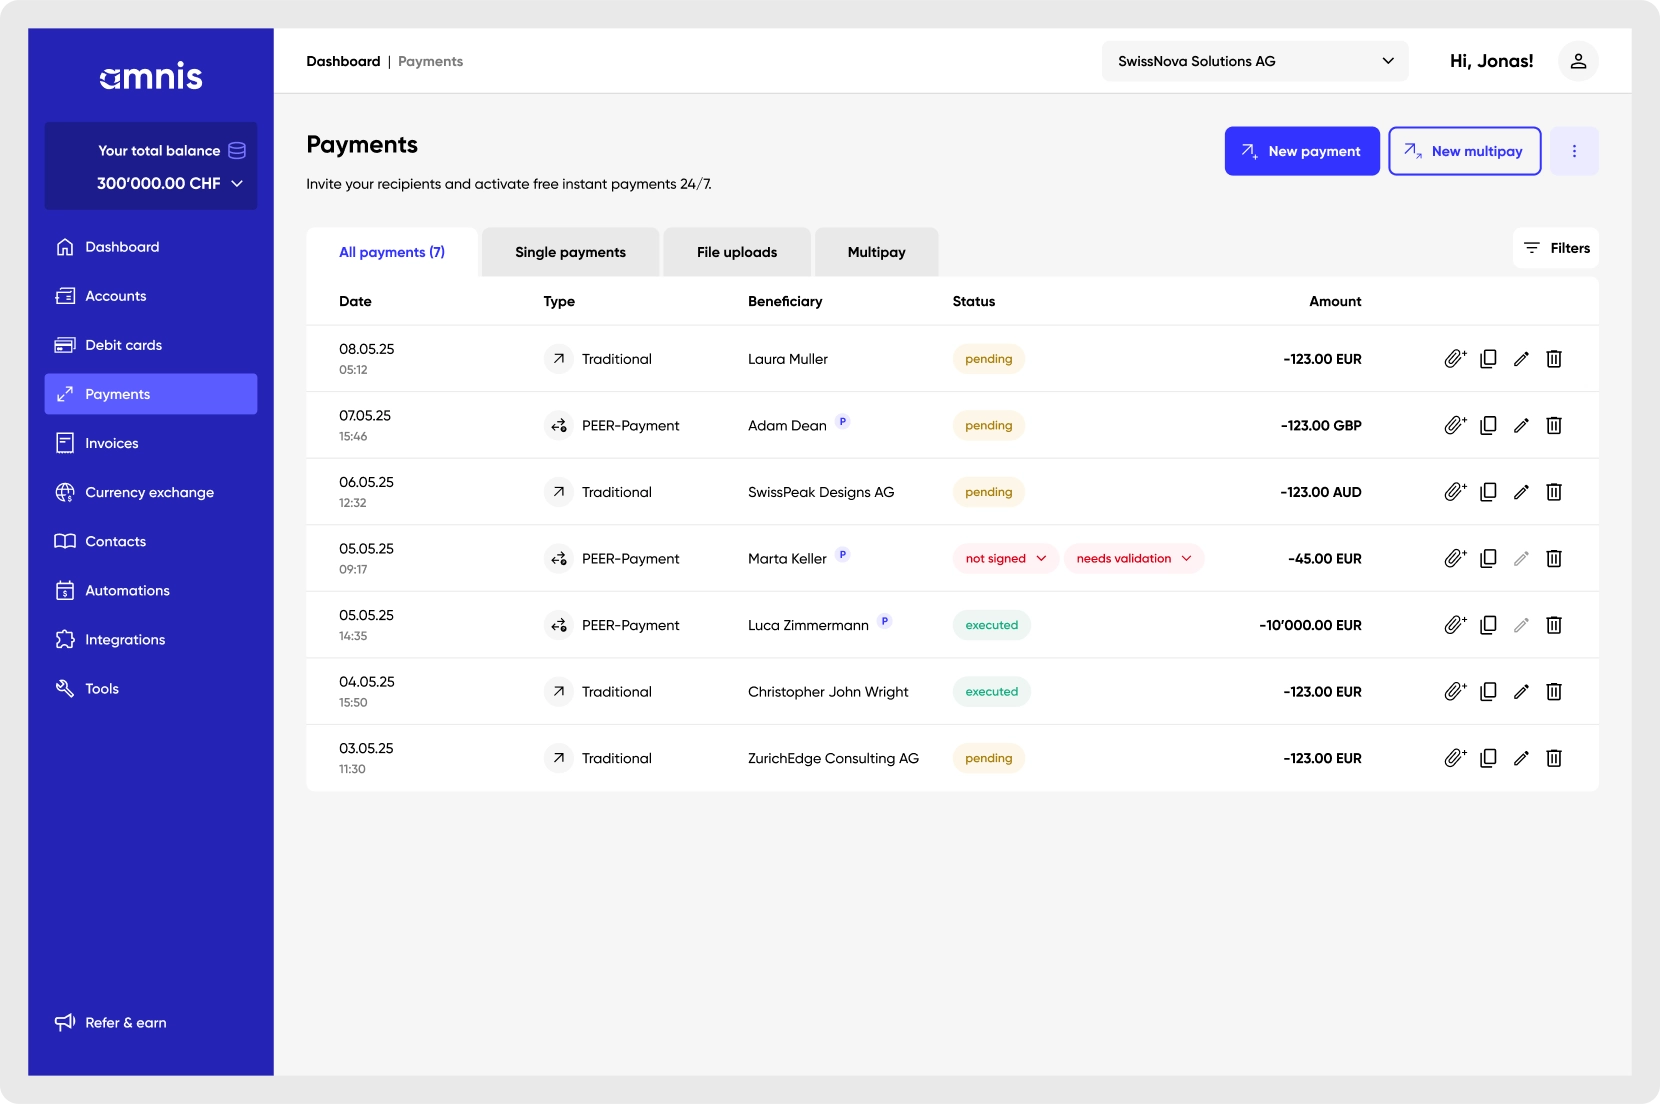Click the user profile avatar icon

[x=1578, y=61]
